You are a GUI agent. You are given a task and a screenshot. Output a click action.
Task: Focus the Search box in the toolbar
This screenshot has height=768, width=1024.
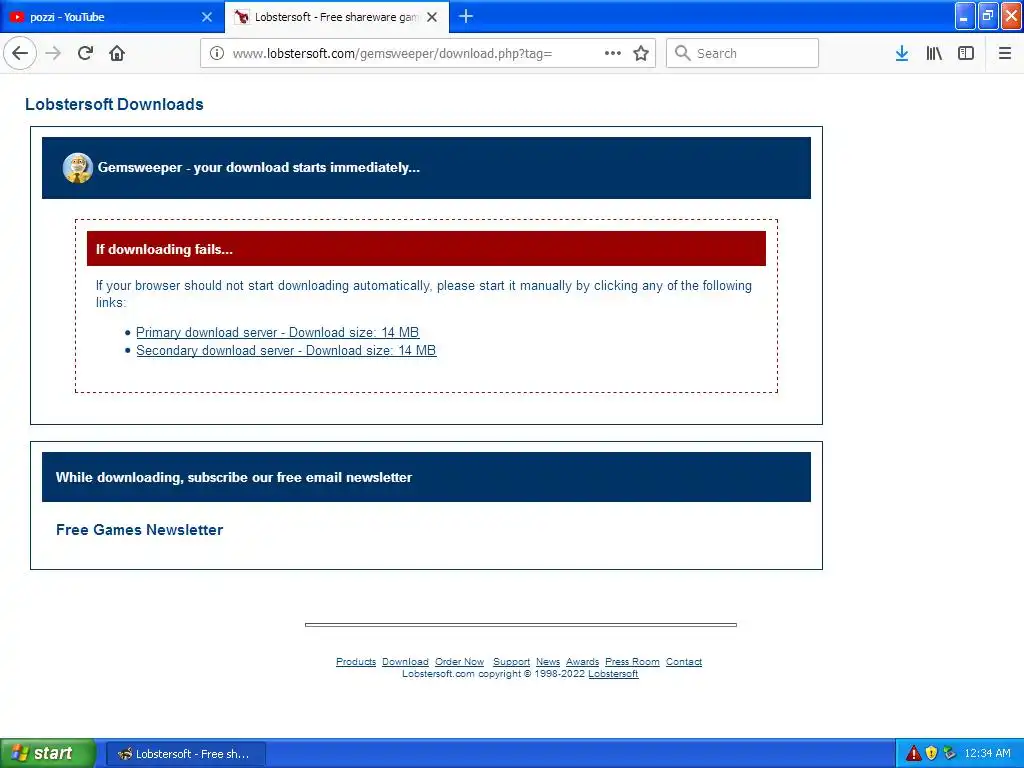pos(743,53)
